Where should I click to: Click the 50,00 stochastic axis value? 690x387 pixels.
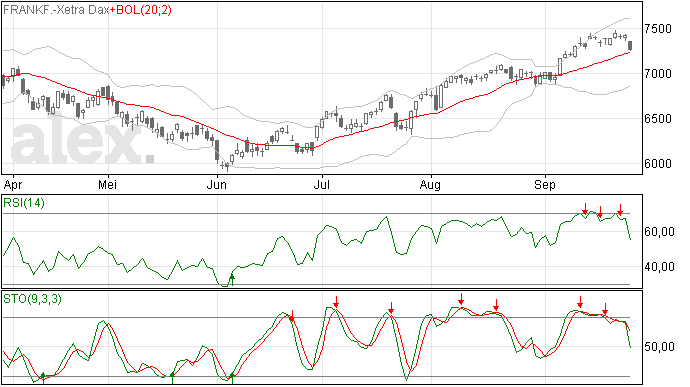click(x=659, y=347)
